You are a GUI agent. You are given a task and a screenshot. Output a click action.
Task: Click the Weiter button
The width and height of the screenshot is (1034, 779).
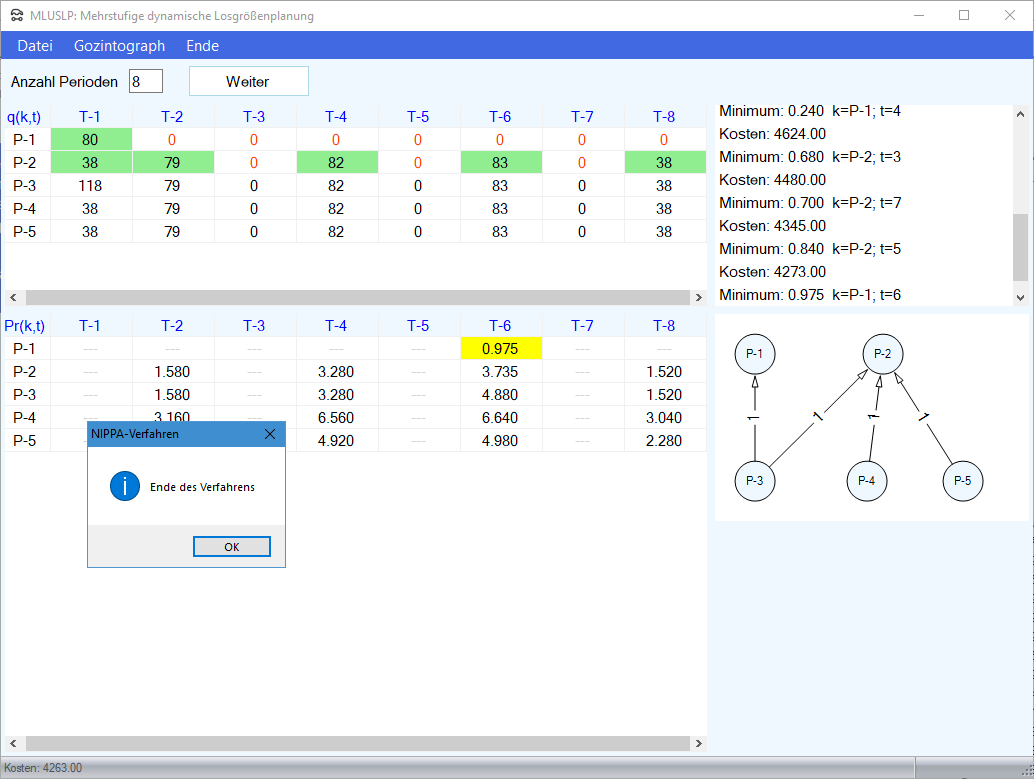click(248, 82)
